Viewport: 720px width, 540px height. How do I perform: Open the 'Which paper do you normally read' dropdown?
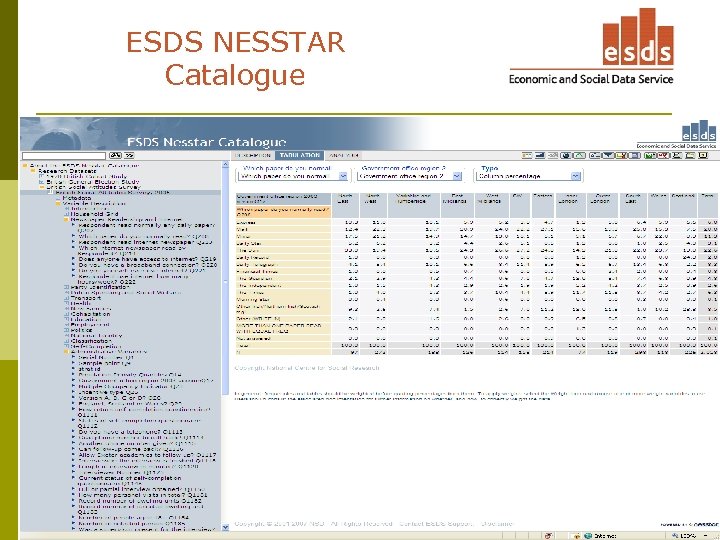(293, 176)
